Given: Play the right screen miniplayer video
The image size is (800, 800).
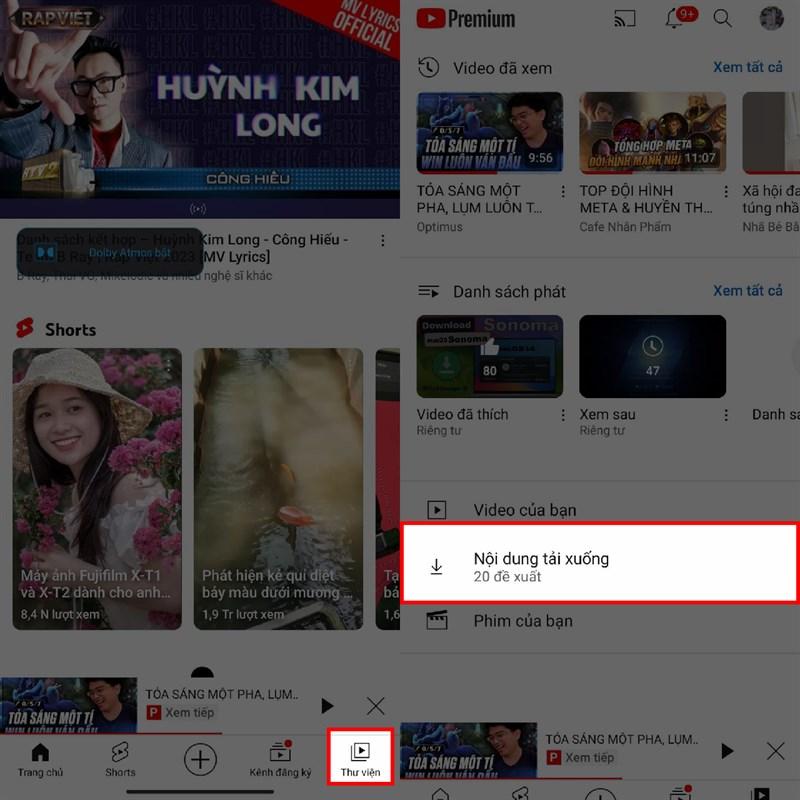Looking at the screenshot, I should 727,751.
